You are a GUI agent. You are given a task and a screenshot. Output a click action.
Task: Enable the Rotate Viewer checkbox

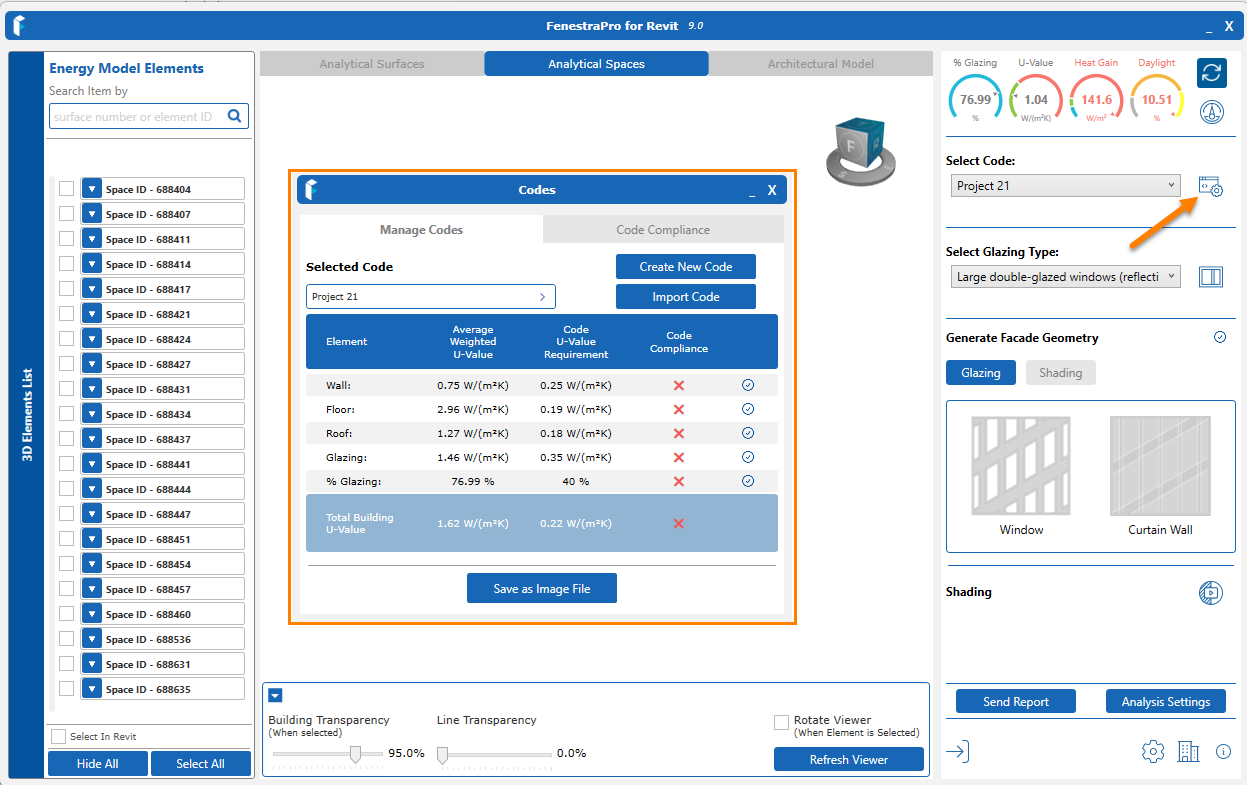[782, 722]
